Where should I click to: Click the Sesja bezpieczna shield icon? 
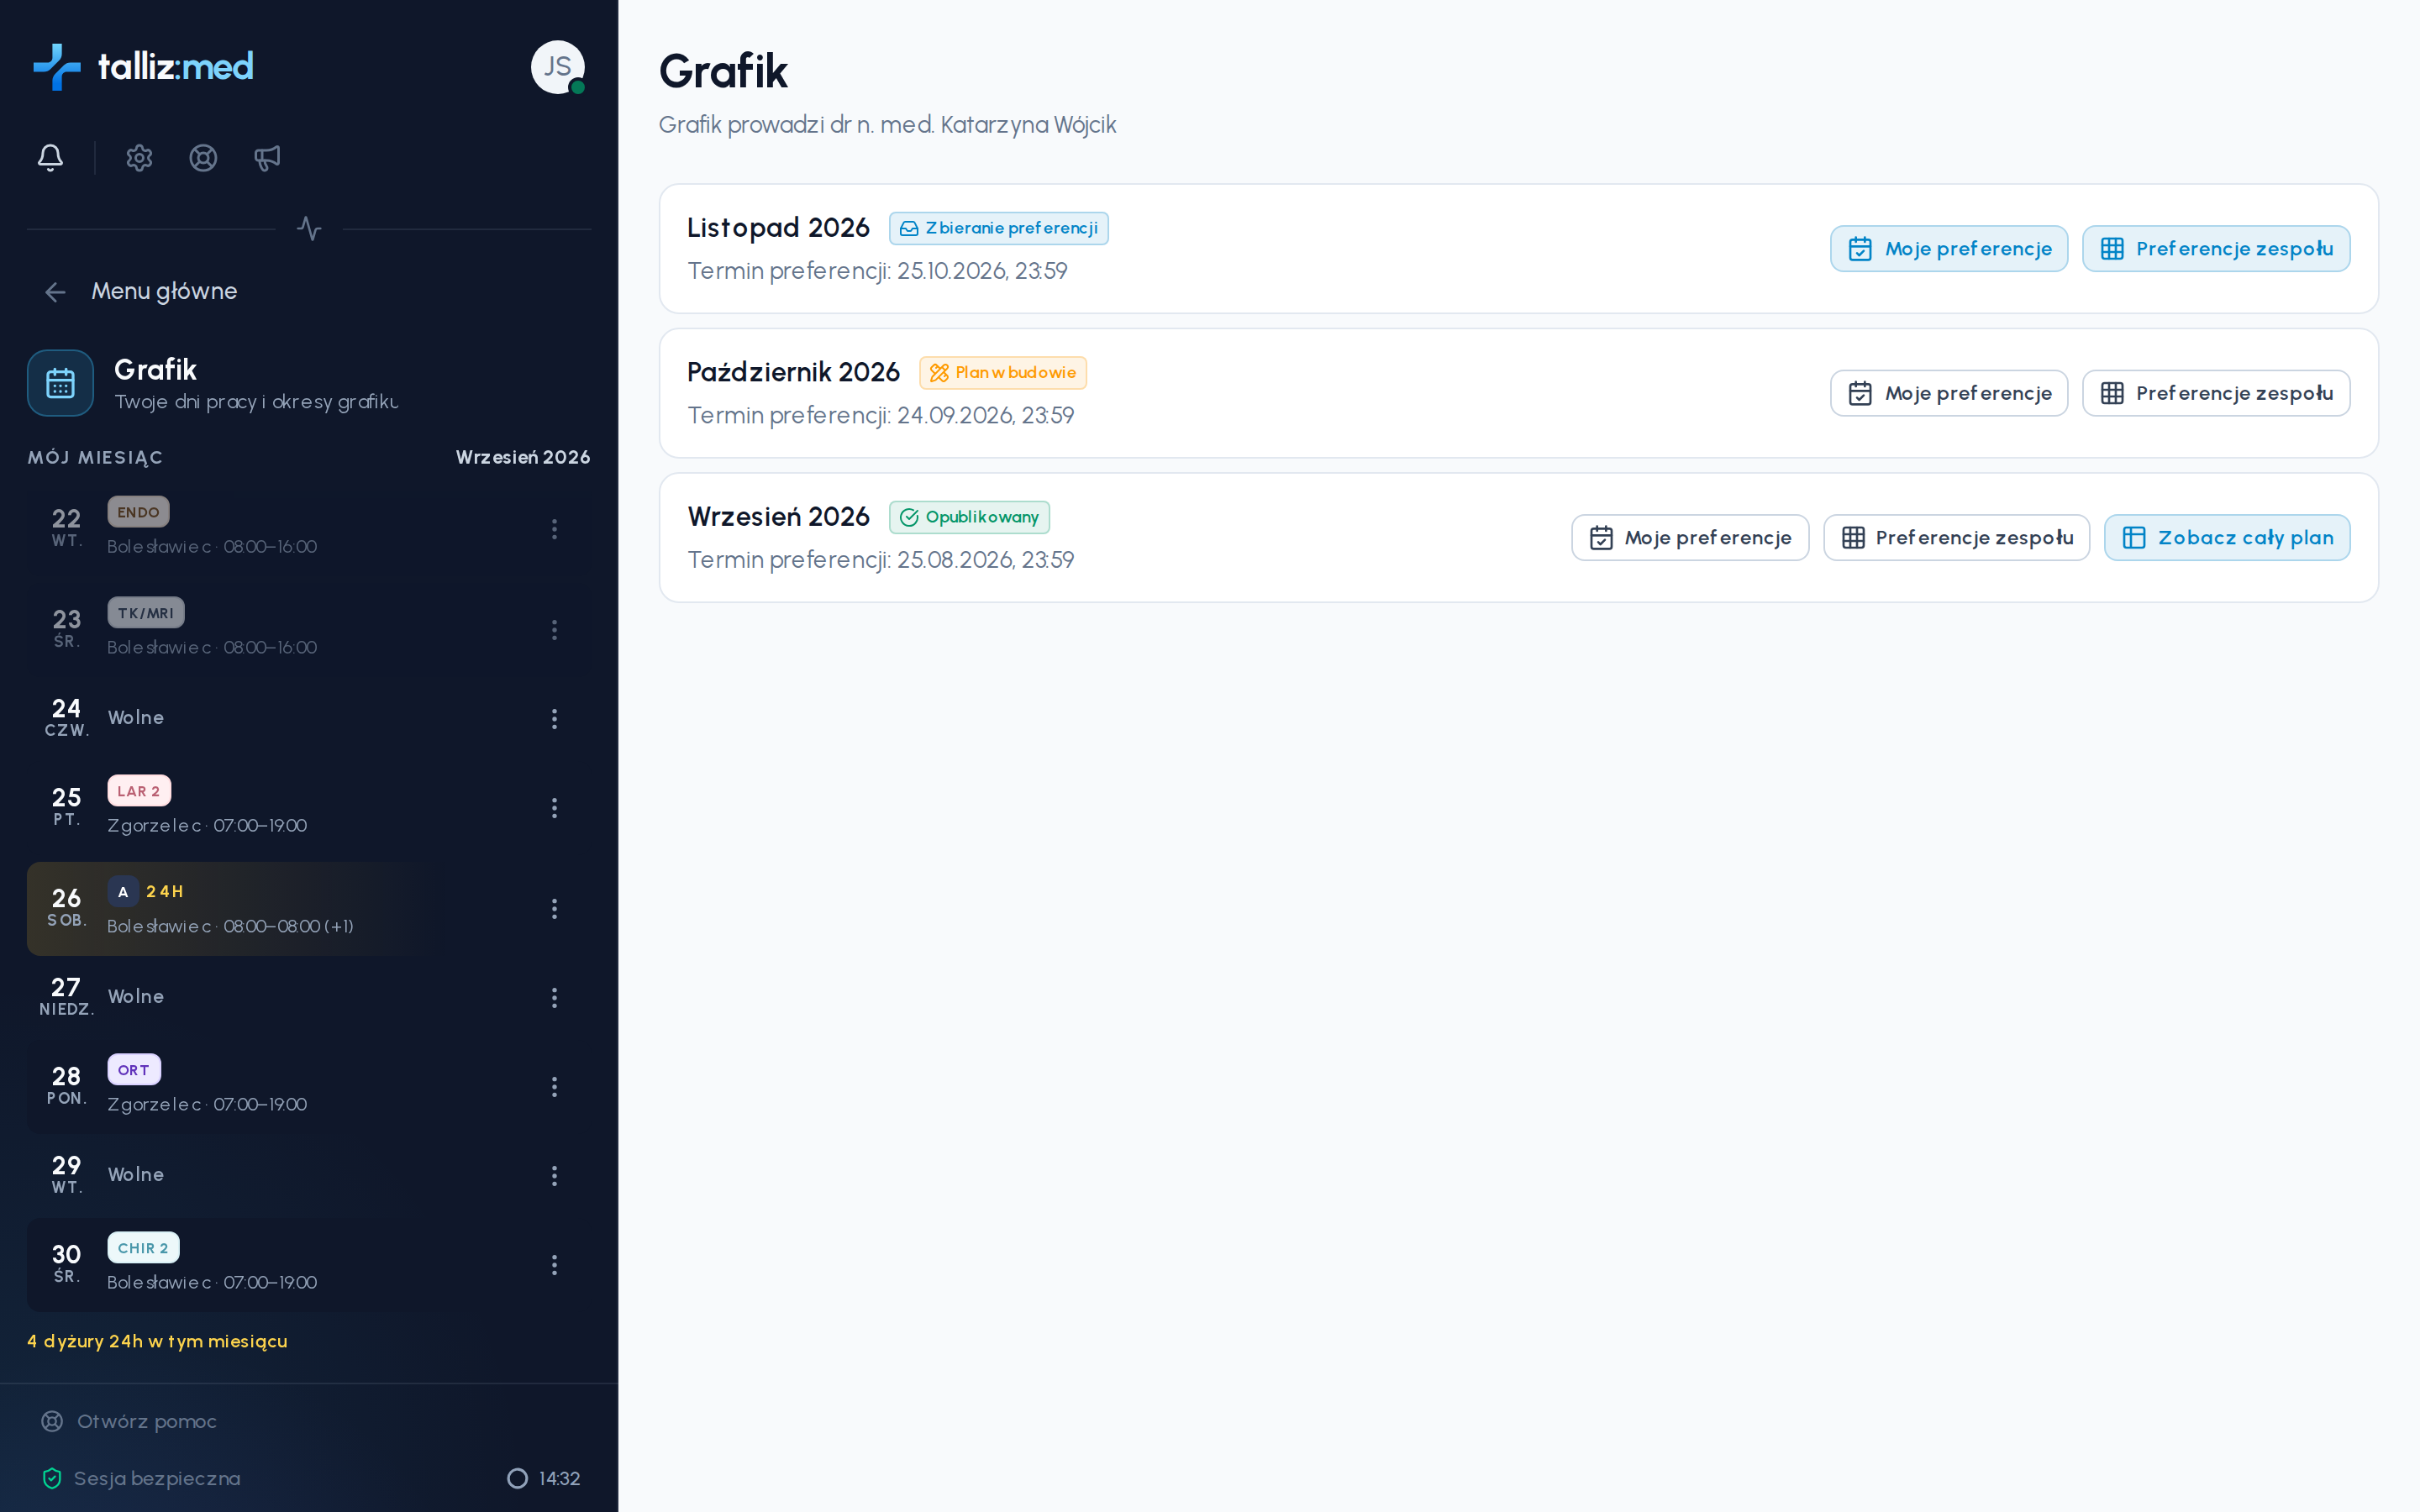coord(52,1478)
